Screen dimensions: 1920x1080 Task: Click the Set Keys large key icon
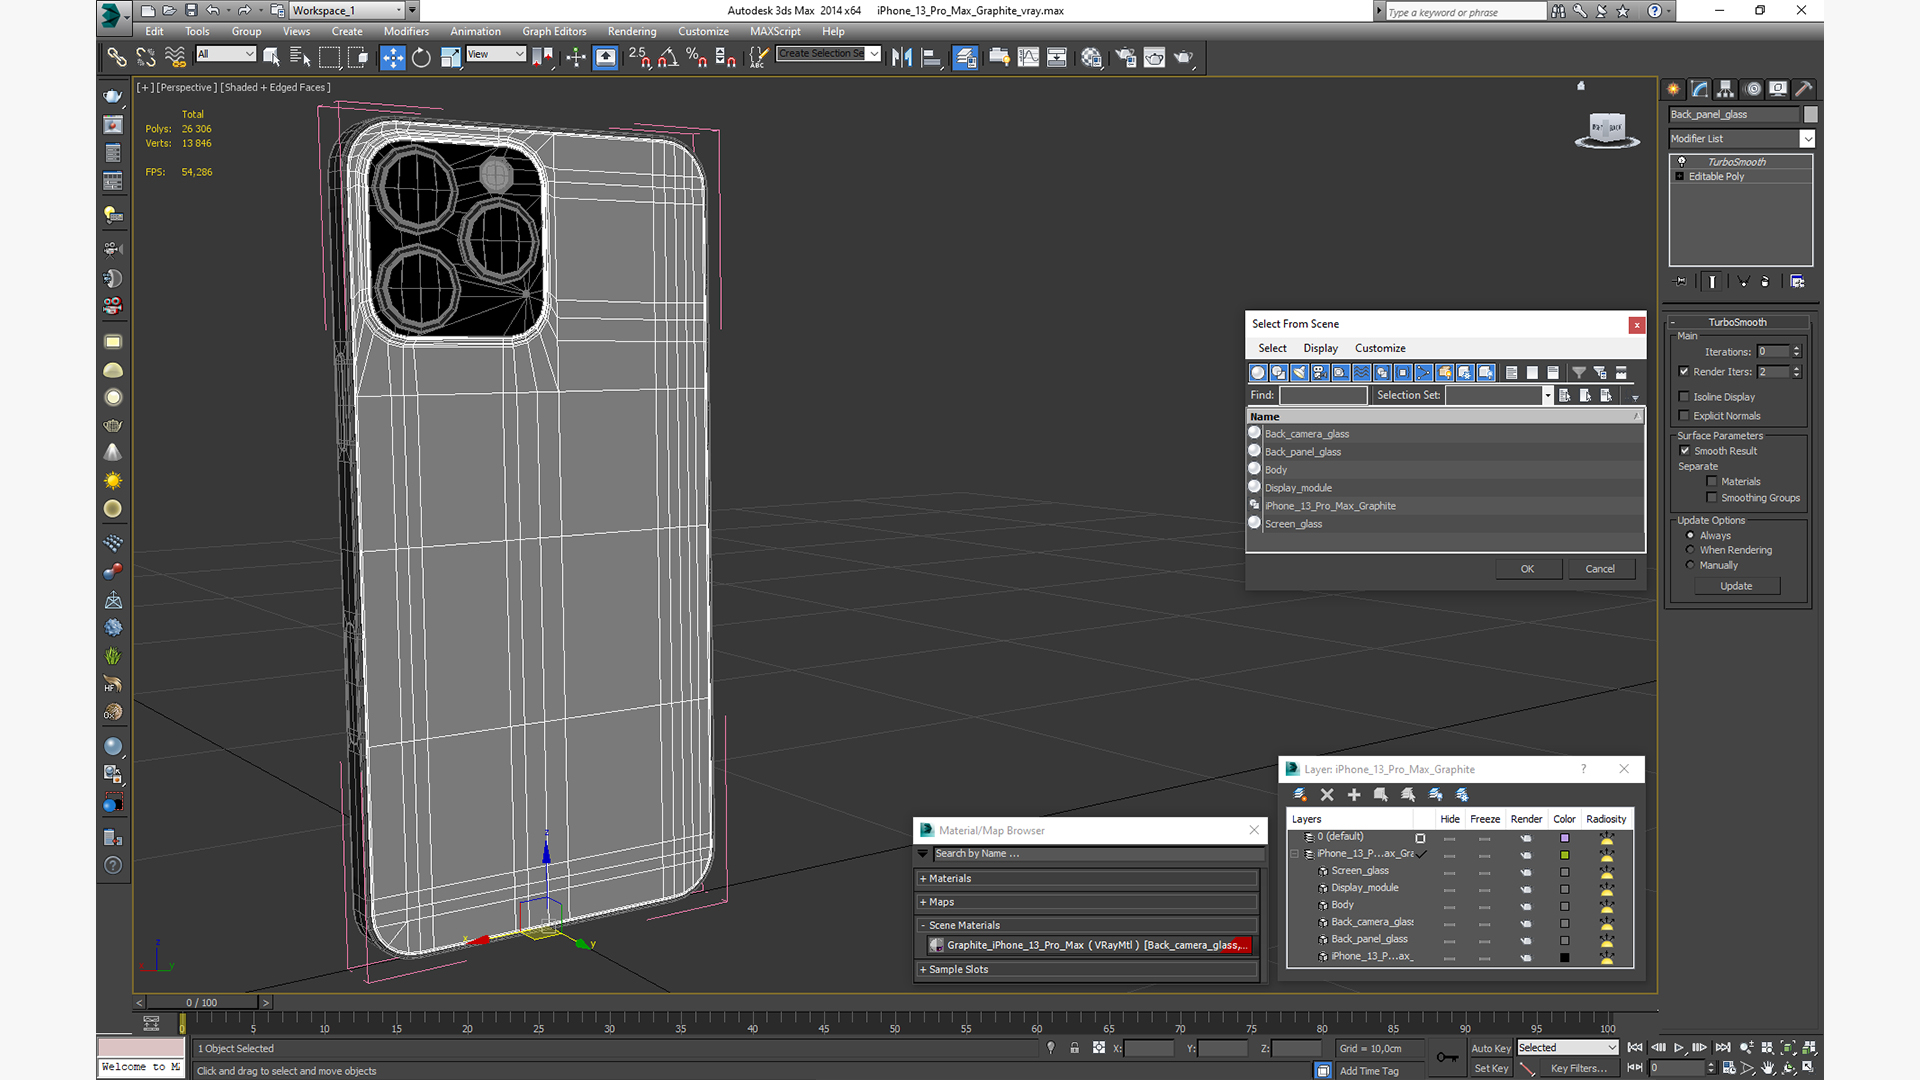1447,1057
